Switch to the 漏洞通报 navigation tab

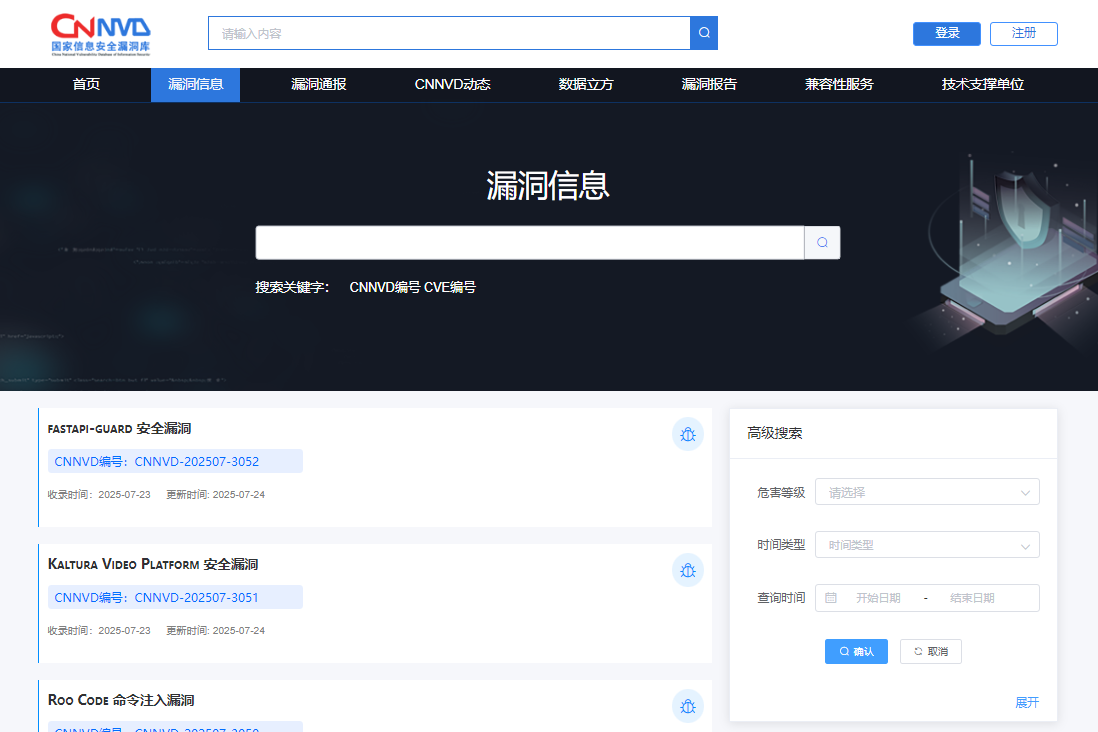[x=318, y=84]
